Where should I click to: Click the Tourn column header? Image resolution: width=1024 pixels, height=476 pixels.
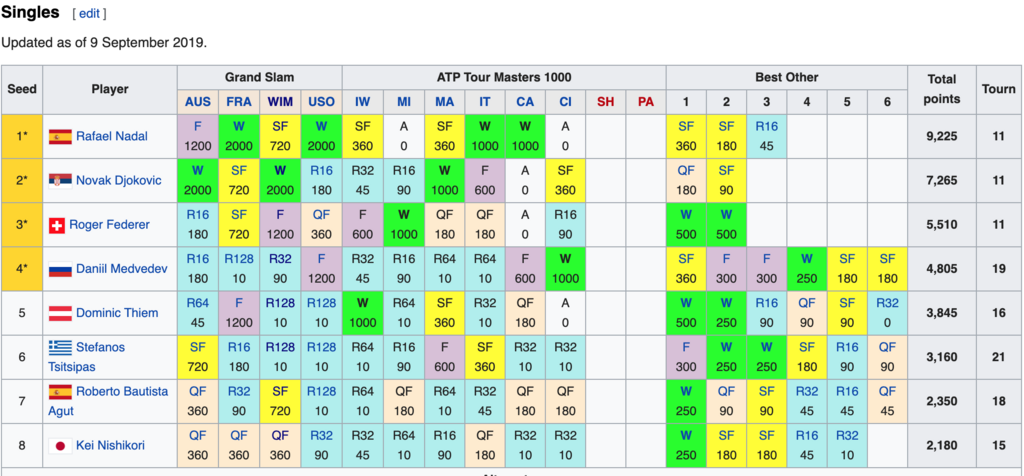(999, 89)
